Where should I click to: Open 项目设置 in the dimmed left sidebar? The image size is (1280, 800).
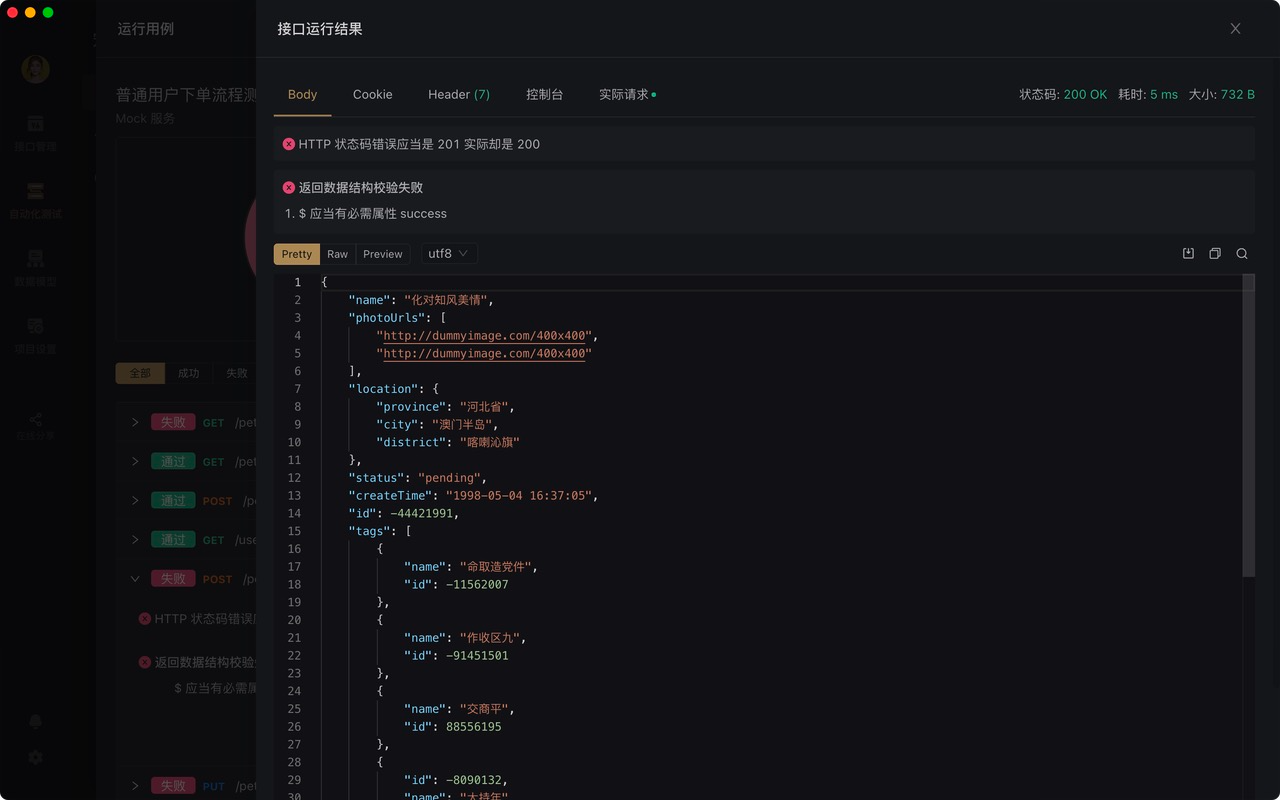click(x=35, y=336)
